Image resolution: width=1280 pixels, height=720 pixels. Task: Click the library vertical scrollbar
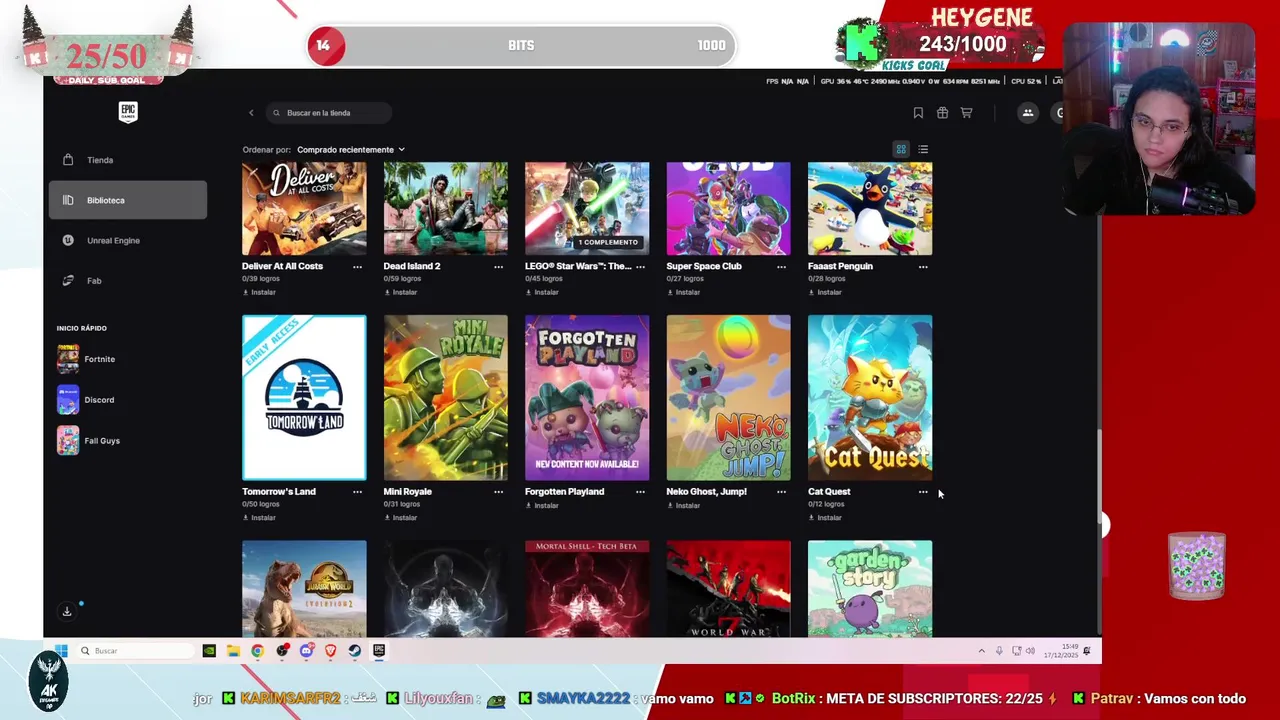point(1099,479)
